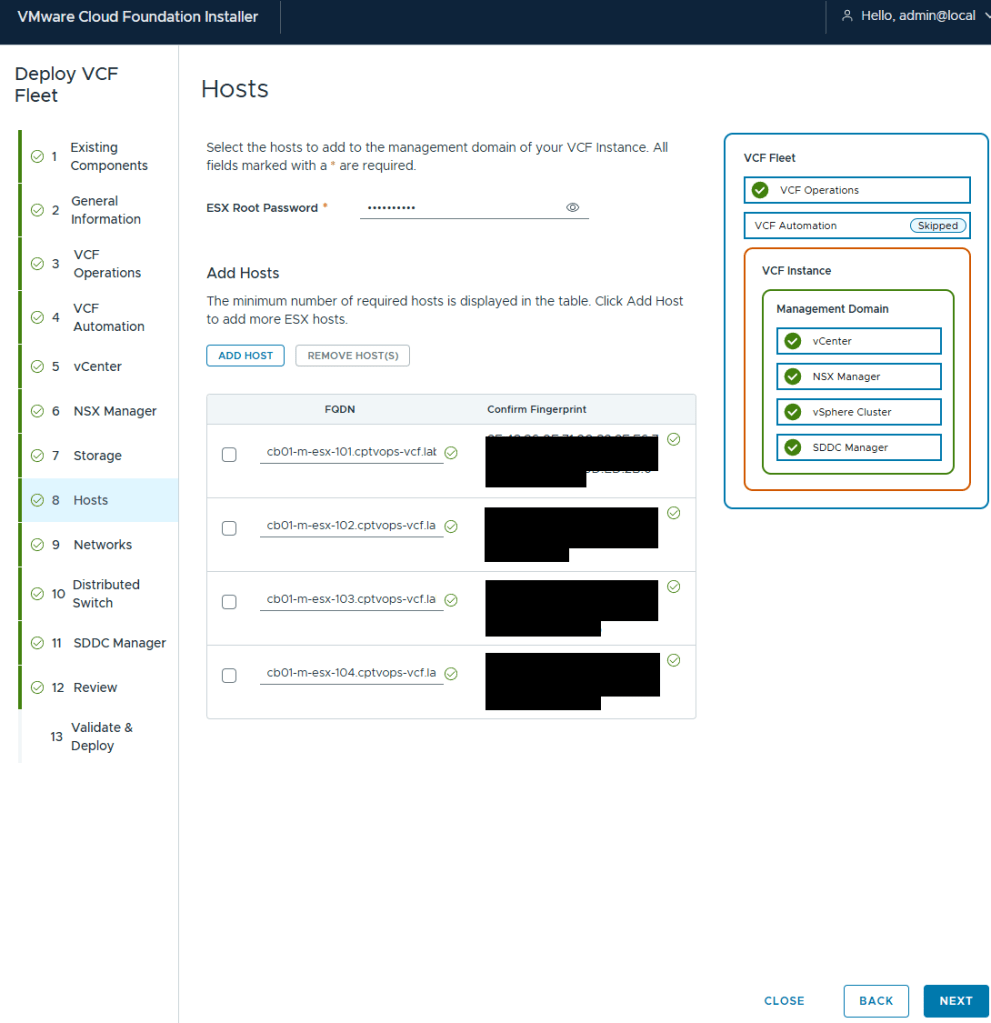
Task: Open step 10 Distributed Switch
Action: tap(99, 594)
